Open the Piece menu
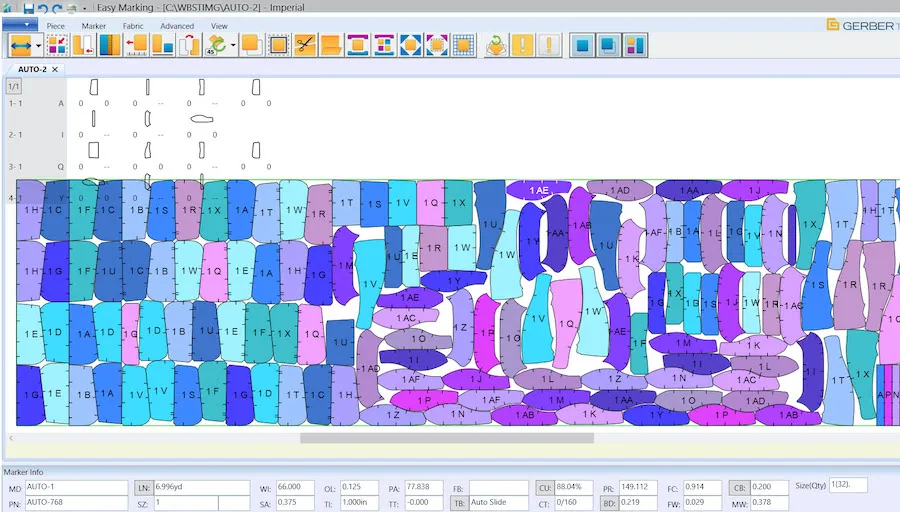 (x=56, y=26)
